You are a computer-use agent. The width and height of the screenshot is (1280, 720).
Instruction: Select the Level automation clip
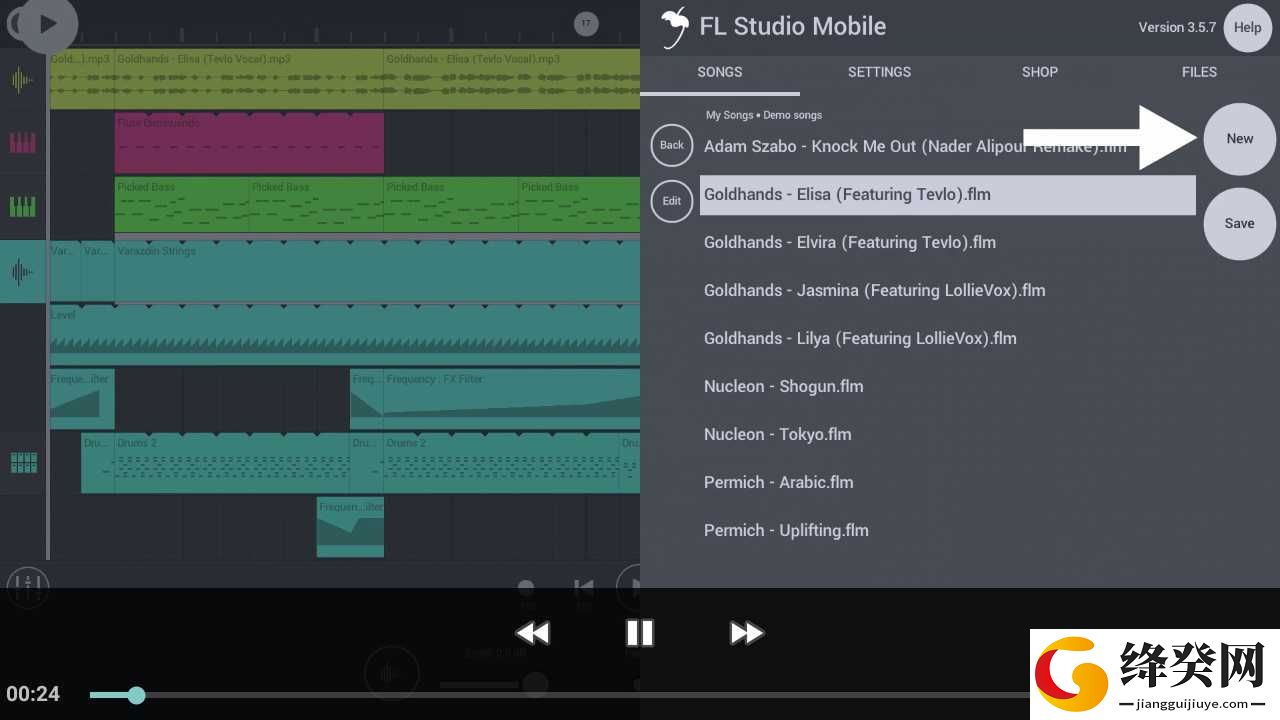pyautogui.click(x=345, y=335)
